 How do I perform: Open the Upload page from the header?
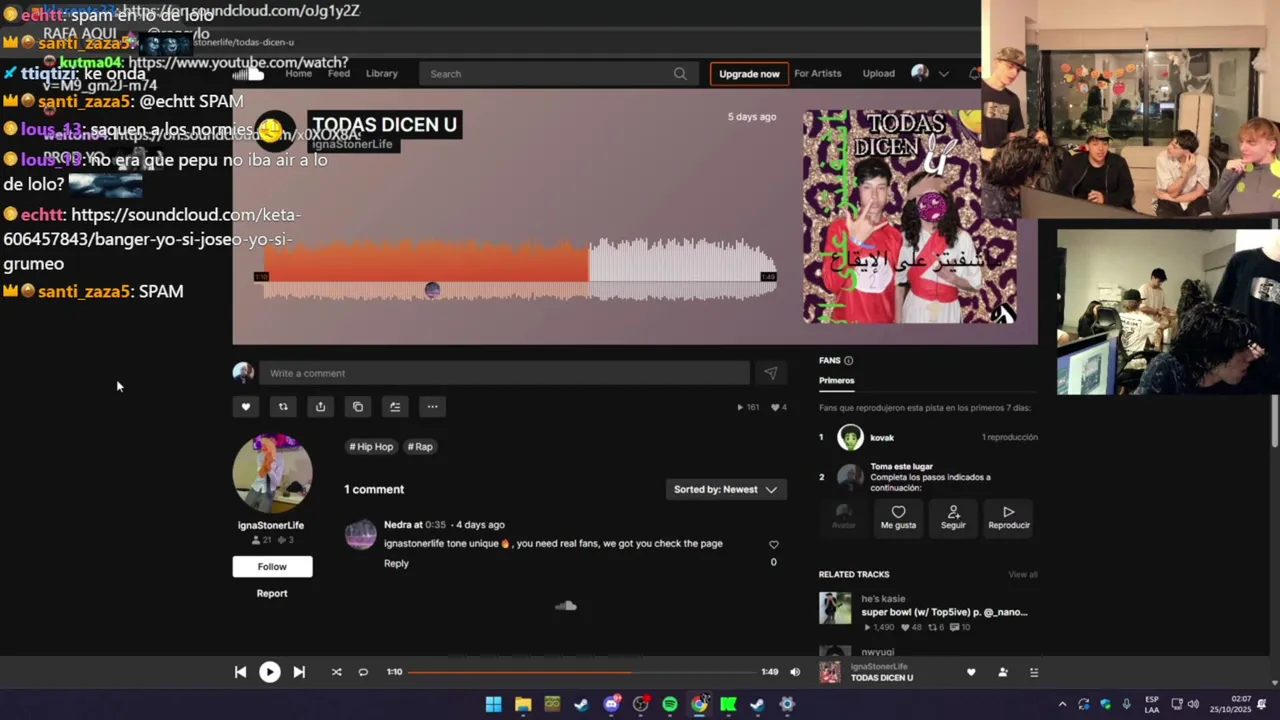[x=879, y=74]
